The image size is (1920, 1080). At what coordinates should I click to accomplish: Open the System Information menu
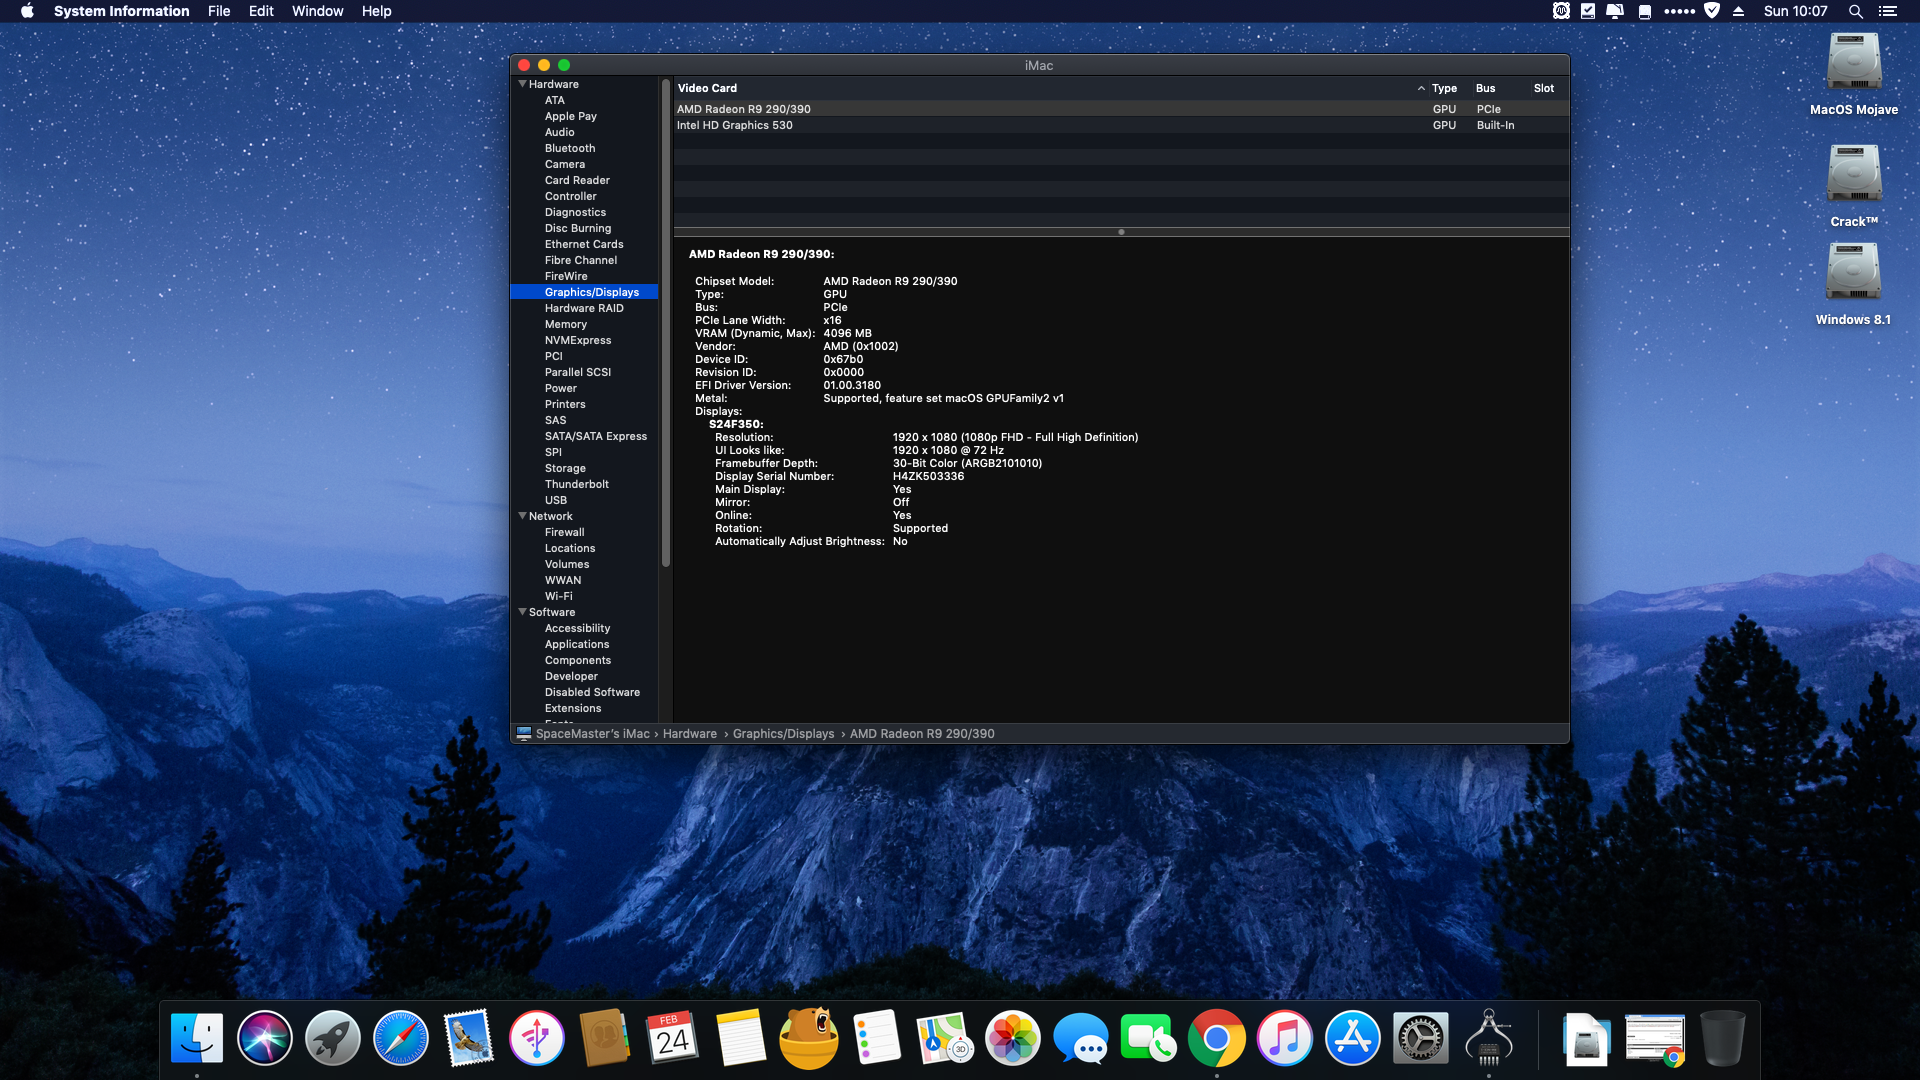[122, 11]
